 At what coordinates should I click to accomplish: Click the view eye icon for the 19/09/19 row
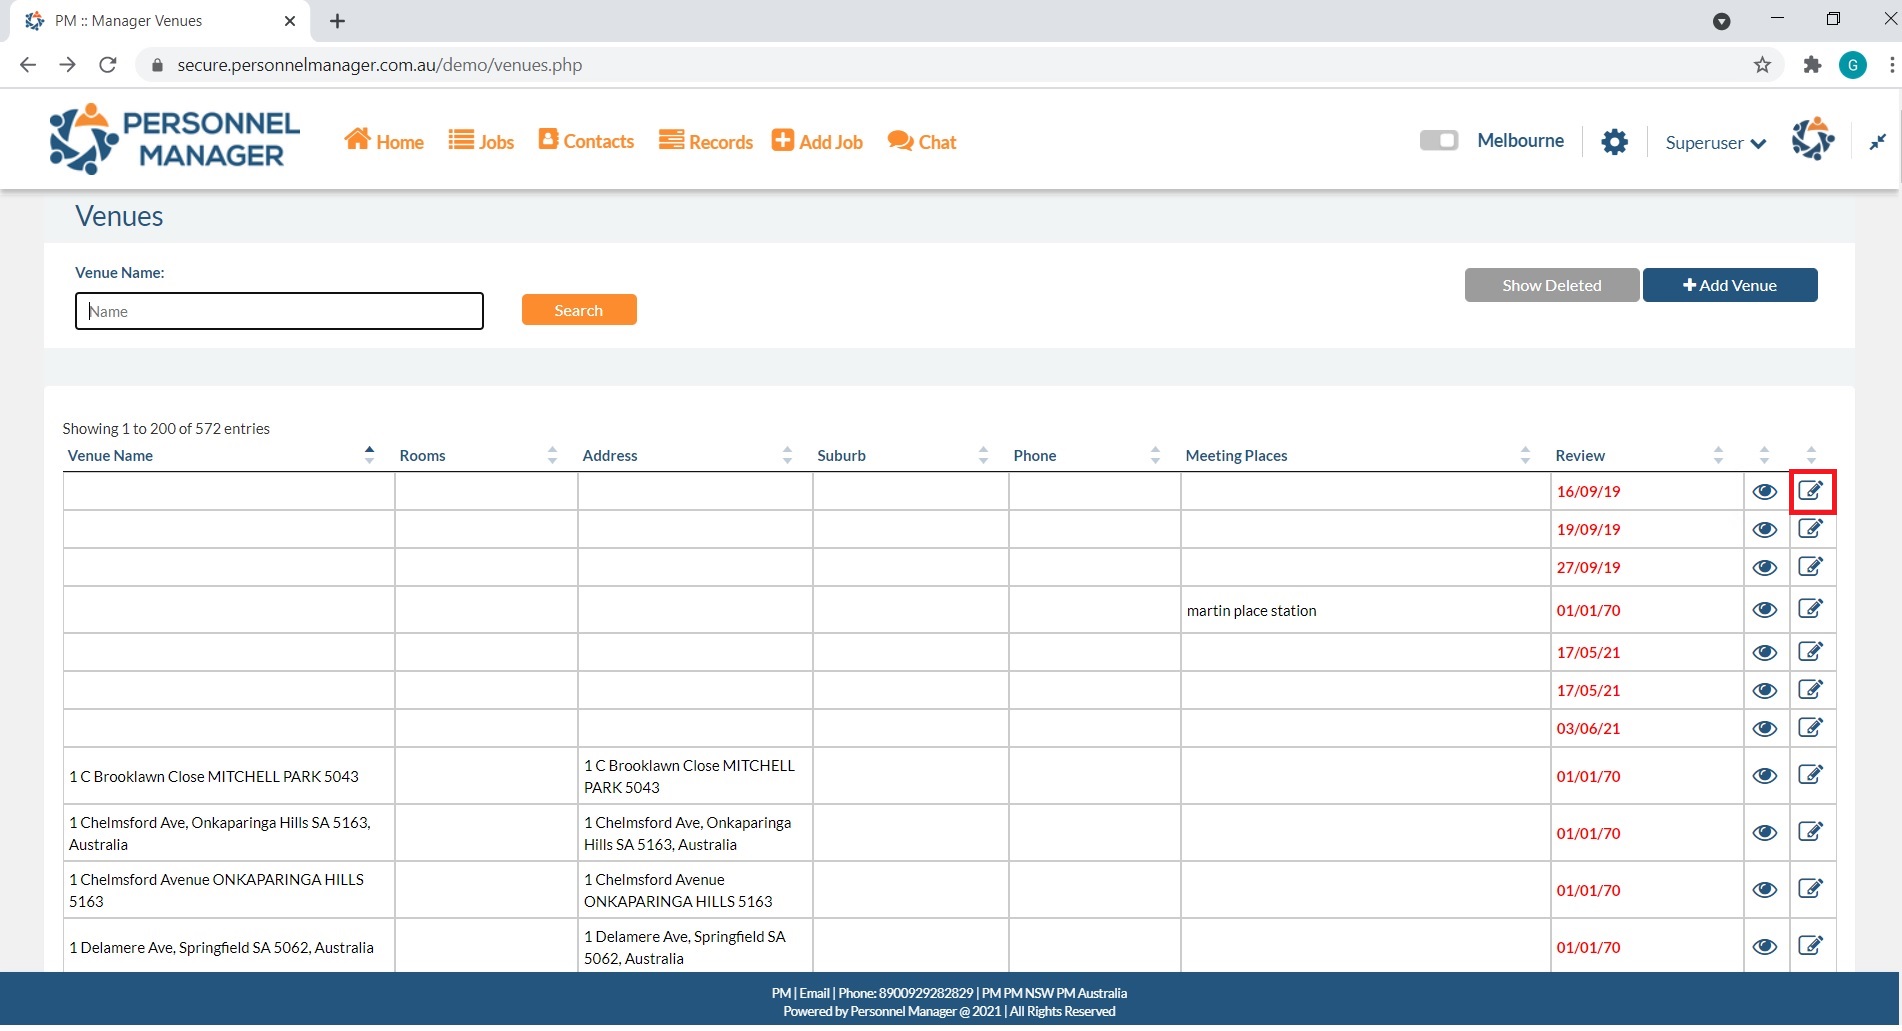click(1764, 530)
